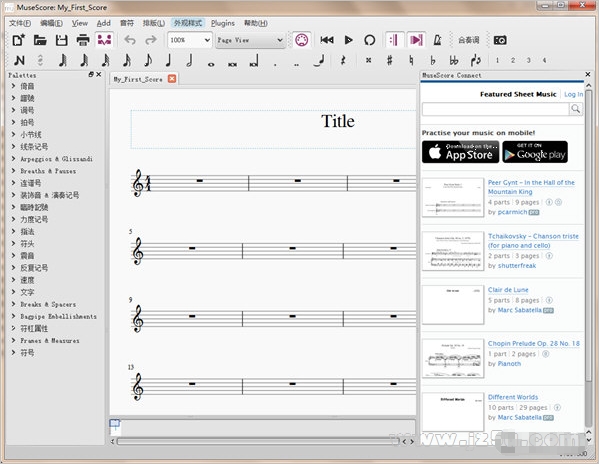
Task: Click the App Store download badge
Action: pyautogui.click(x=460, y=152)
